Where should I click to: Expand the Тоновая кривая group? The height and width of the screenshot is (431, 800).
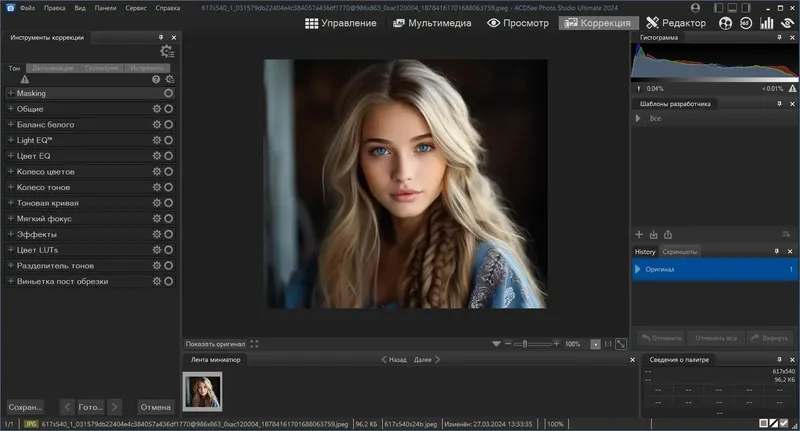tap(11, 203)
